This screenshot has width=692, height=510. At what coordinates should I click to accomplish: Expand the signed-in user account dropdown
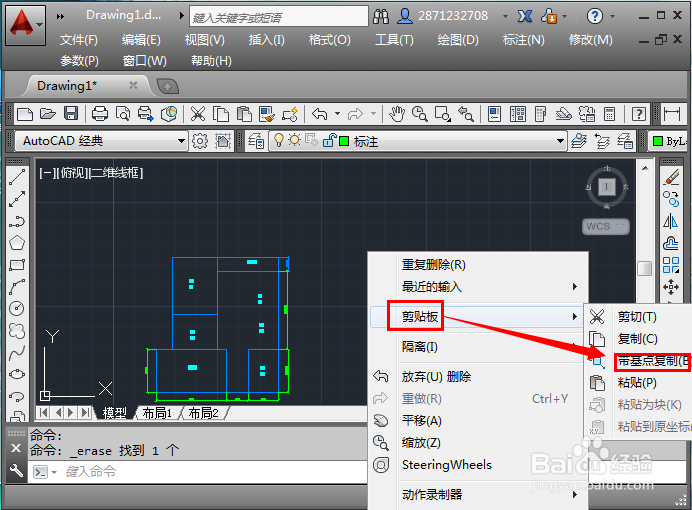(x=505, y=16)
